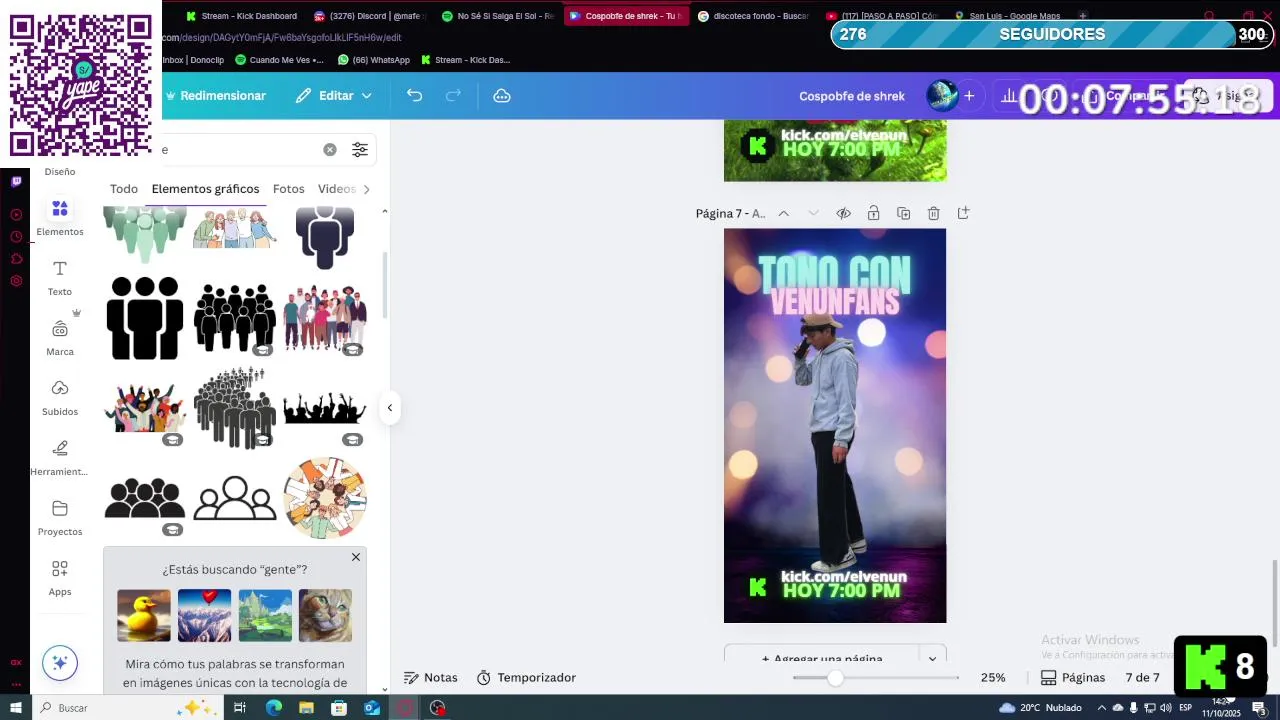Select the three black figures people graphic

[145, 318]
